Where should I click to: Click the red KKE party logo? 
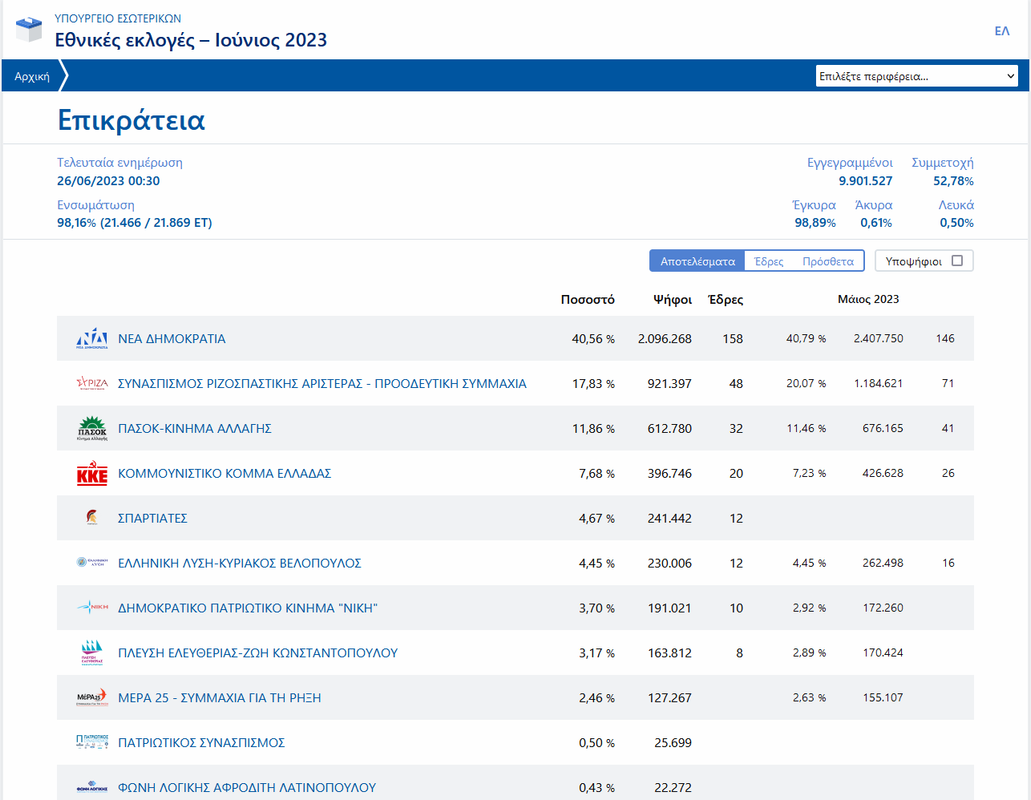(92, 473)
